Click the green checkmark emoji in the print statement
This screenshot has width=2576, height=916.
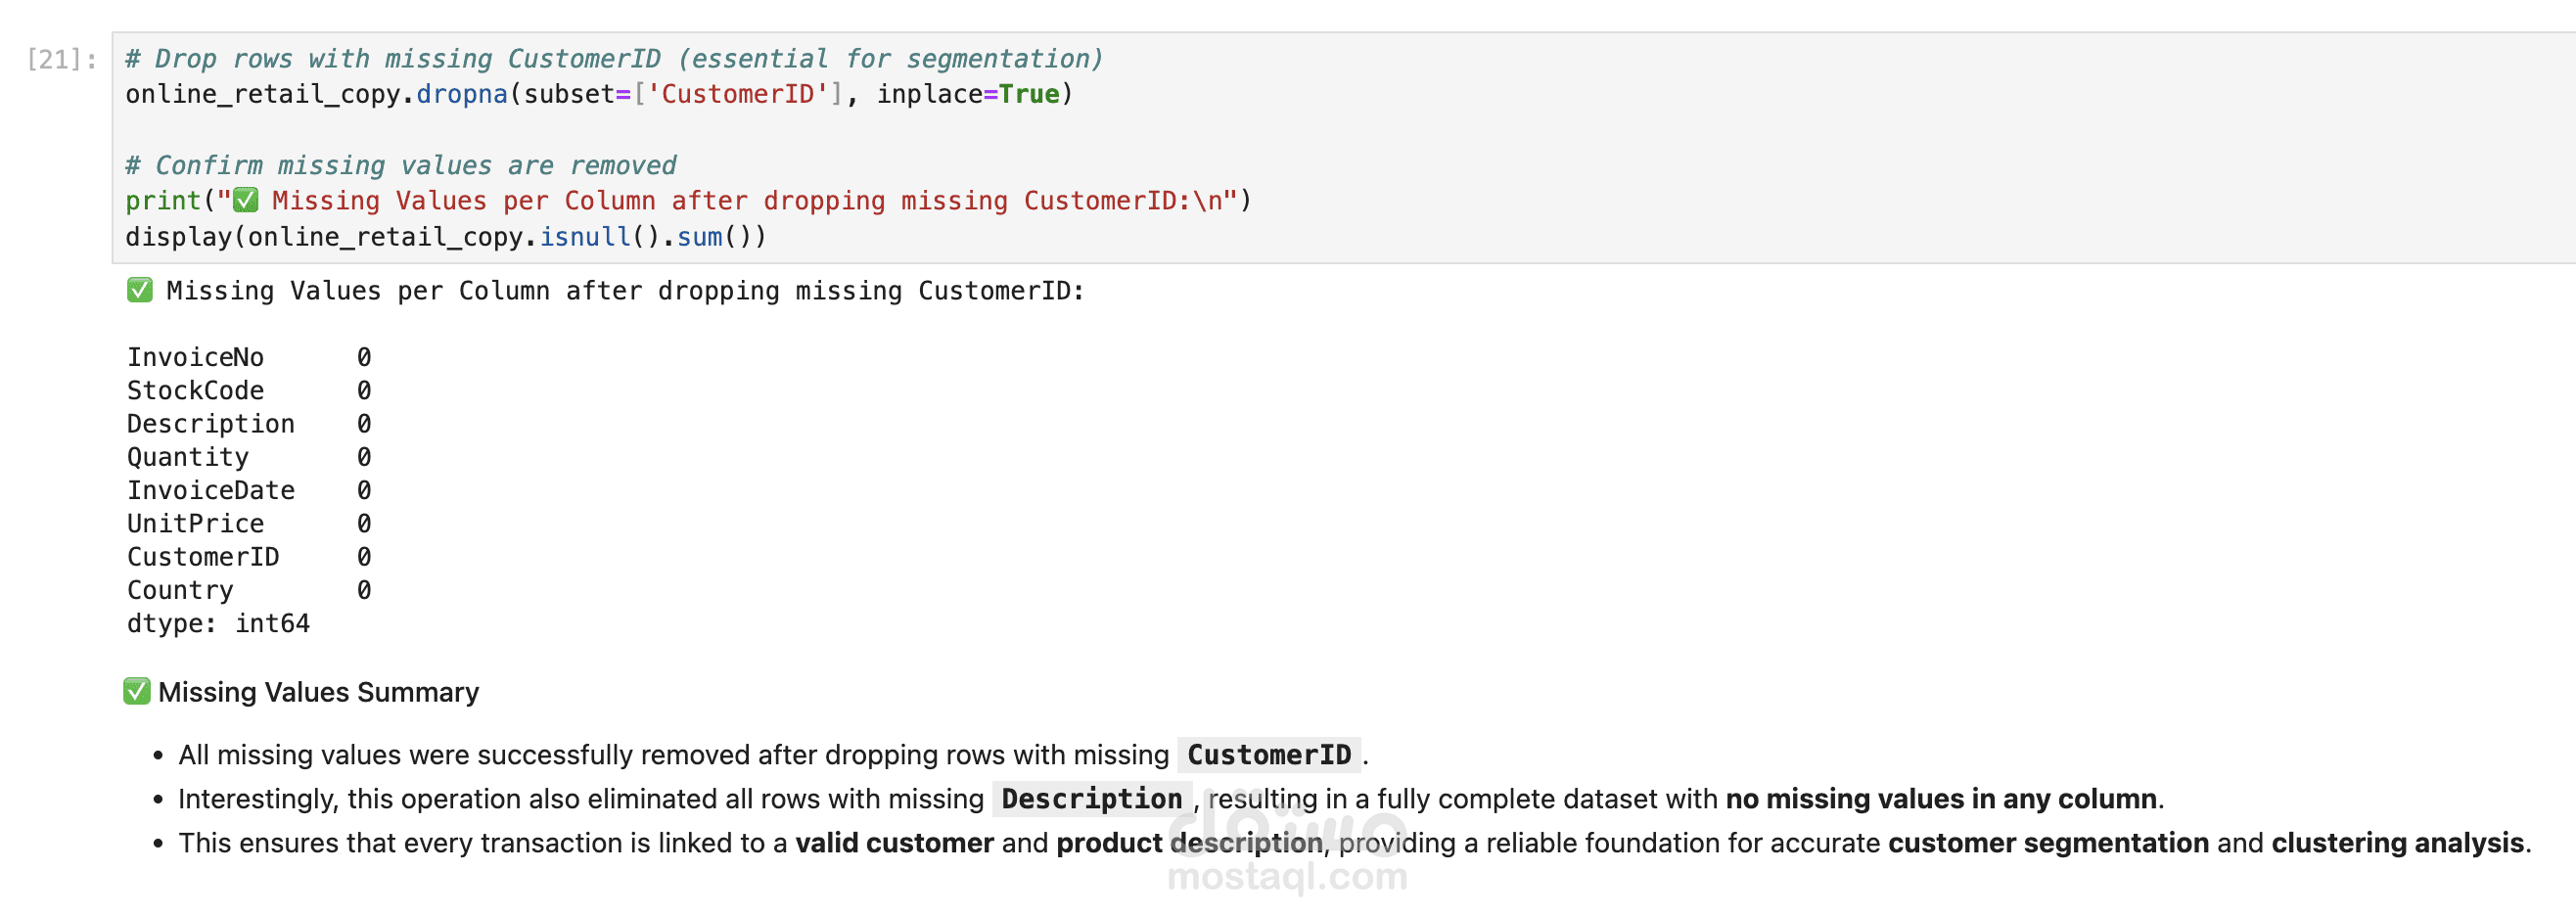click(x=245, y=201)
